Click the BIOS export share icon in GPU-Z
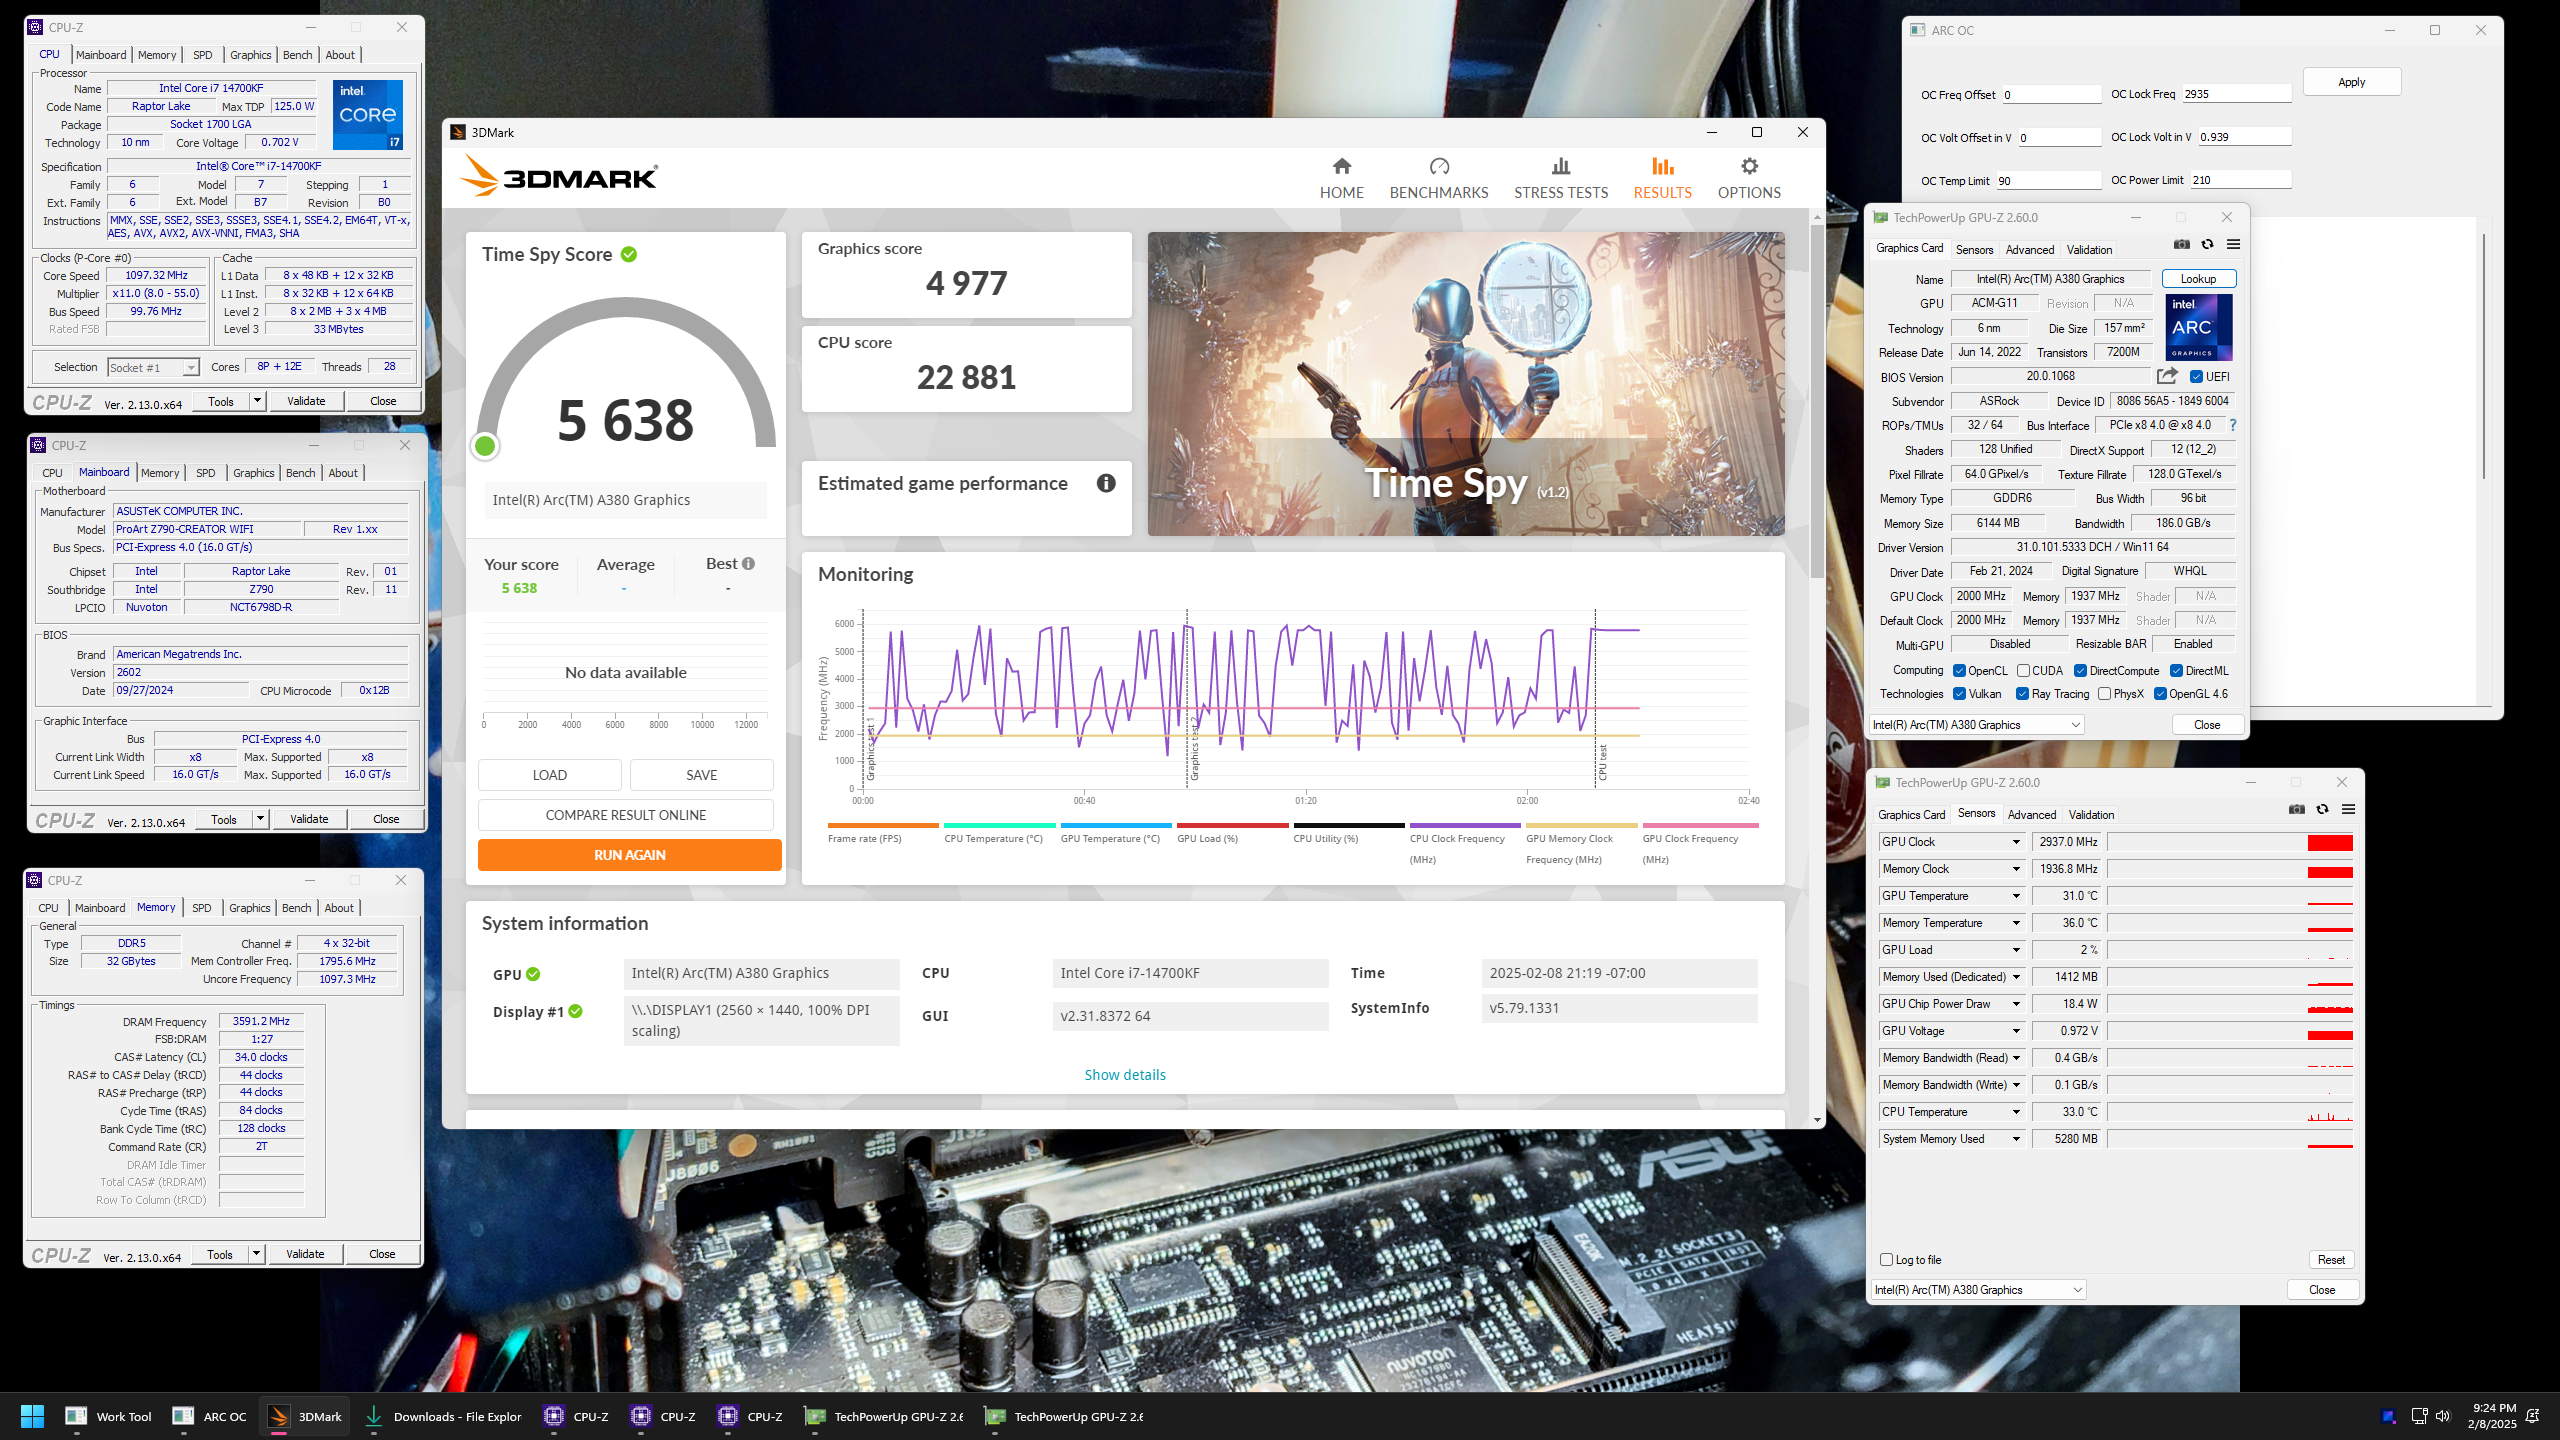The image size is (2560, 1440). [2167, 376]
